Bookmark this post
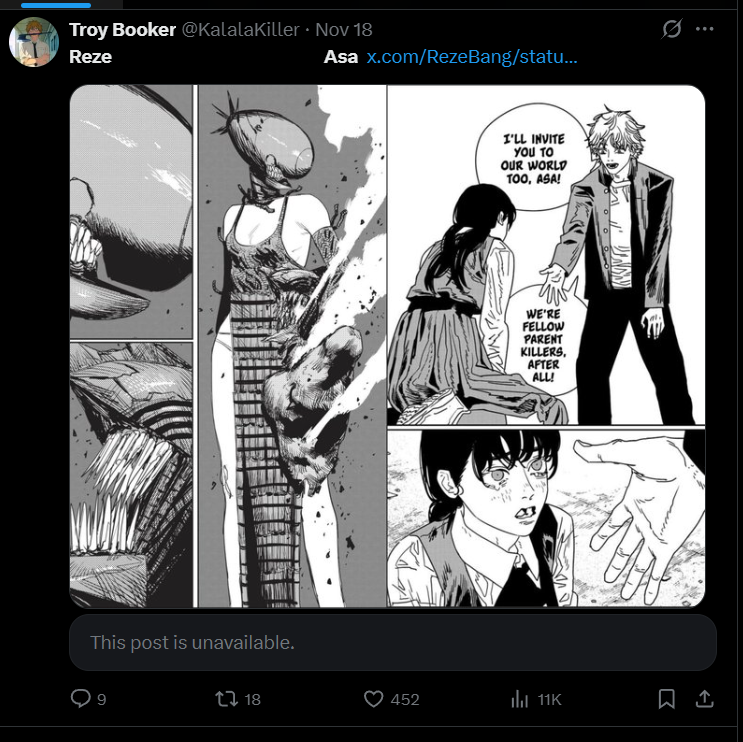Viewport: 743px width, 742px height. coord(666,699)
